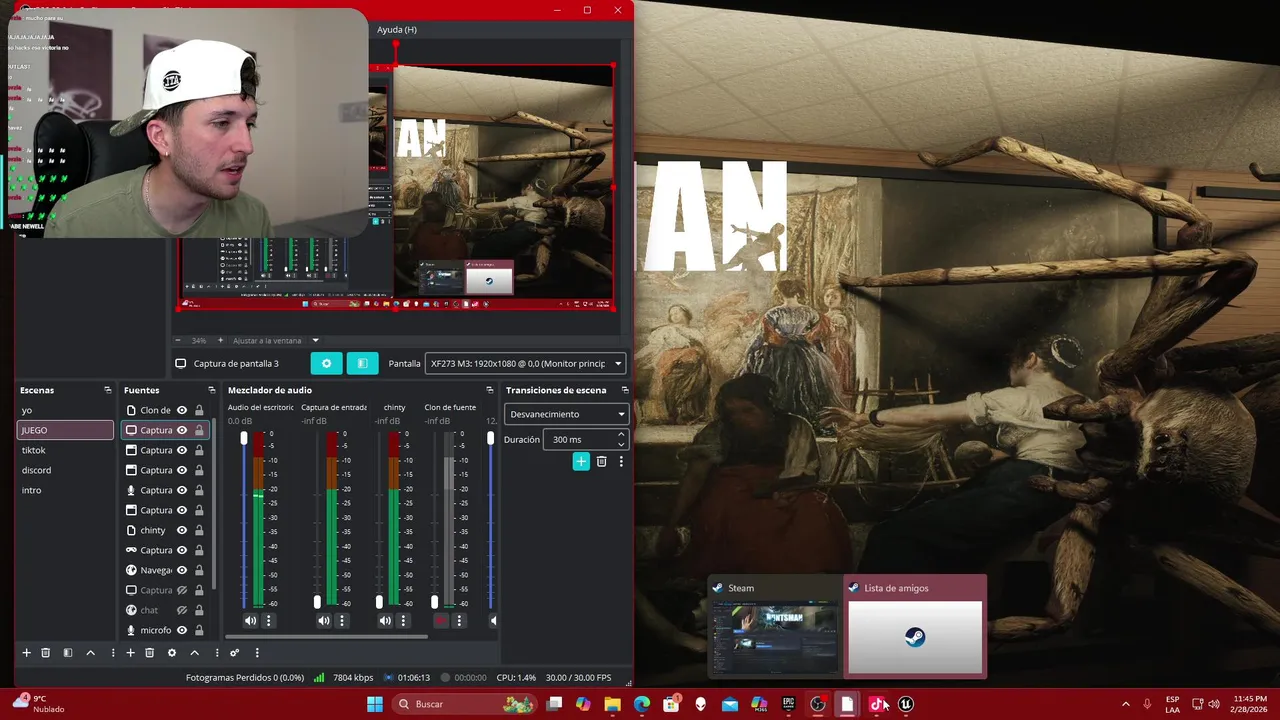Remove selected scene with Escenas trash icon
This screenshot has width=1280, height=720.
coord(45,653)
